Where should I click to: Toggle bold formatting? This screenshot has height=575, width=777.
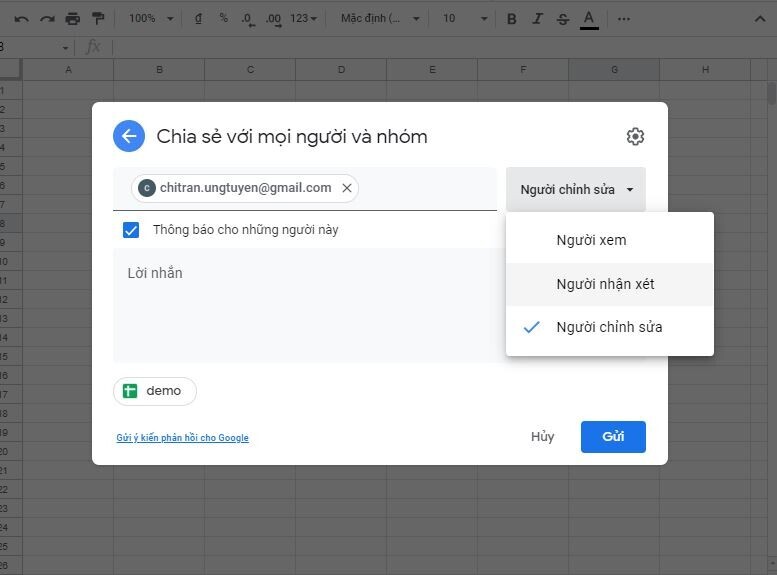(x=512, y=19)
